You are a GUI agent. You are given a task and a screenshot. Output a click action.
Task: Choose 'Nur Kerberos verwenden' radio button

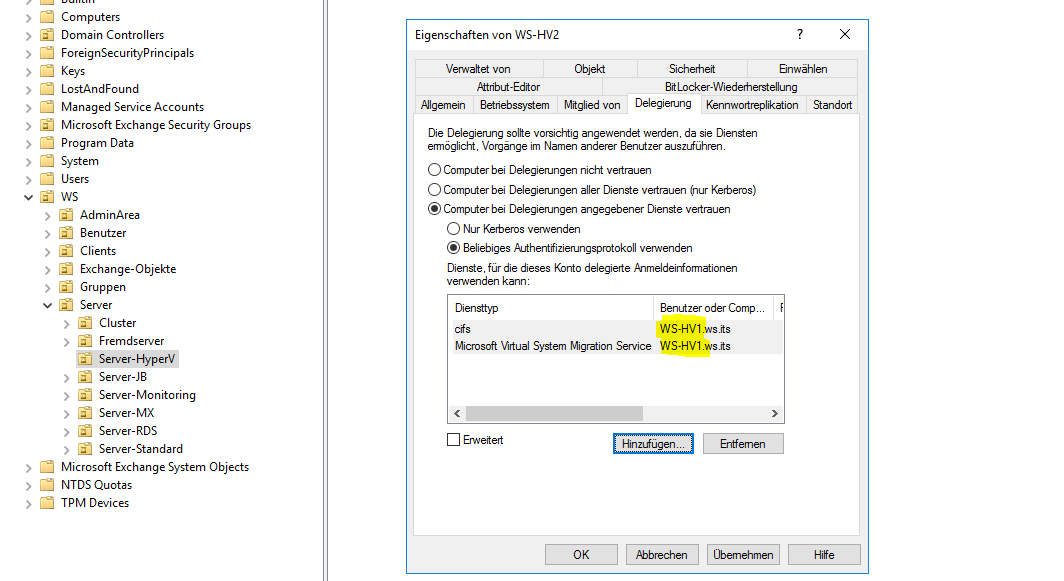click(x=453, y=229)
